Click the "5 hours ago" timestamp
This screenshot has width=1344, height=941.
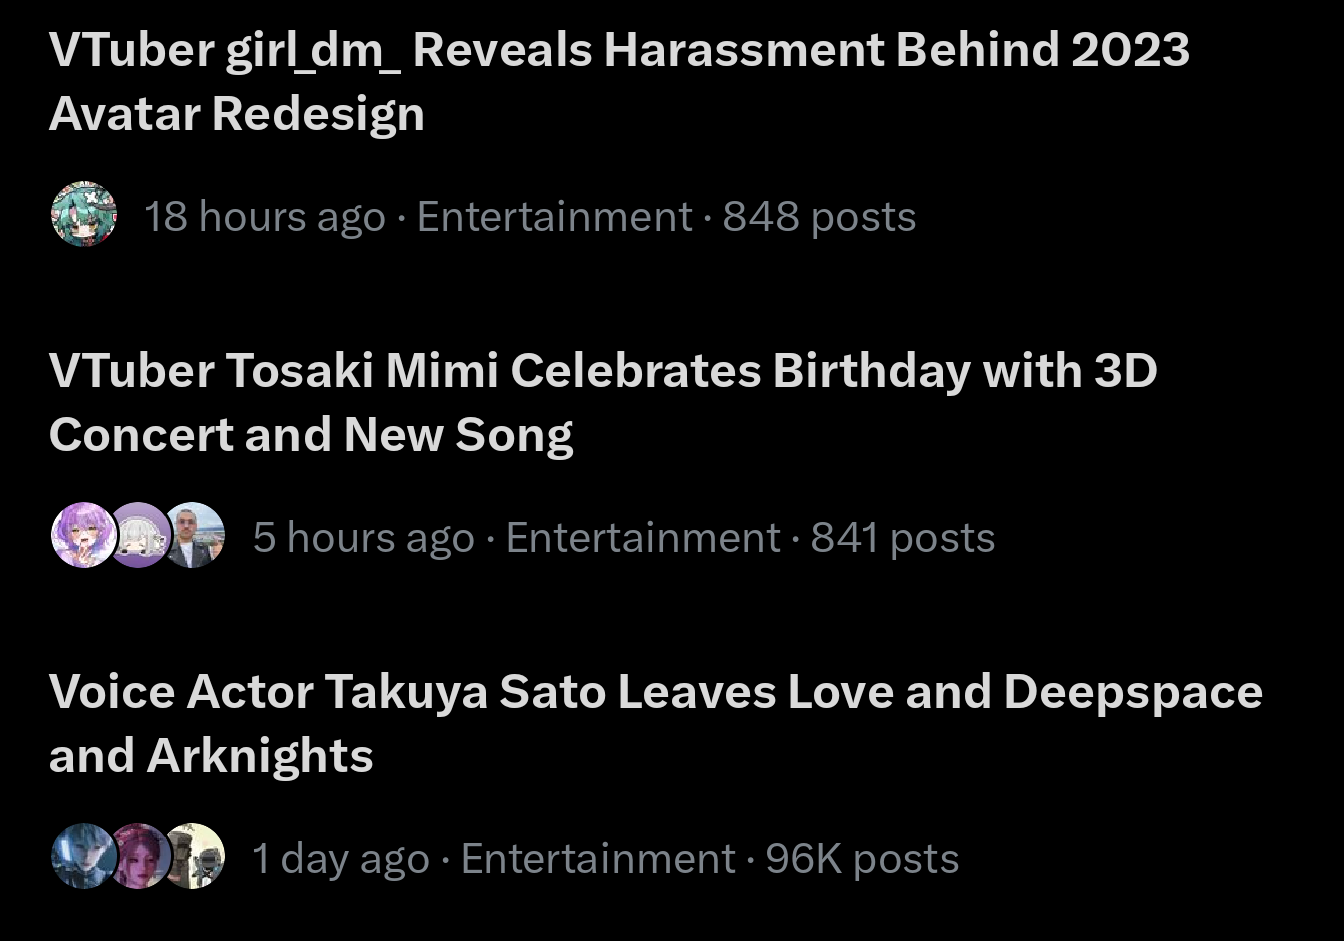pyautogui.click(x=363, y=538)
